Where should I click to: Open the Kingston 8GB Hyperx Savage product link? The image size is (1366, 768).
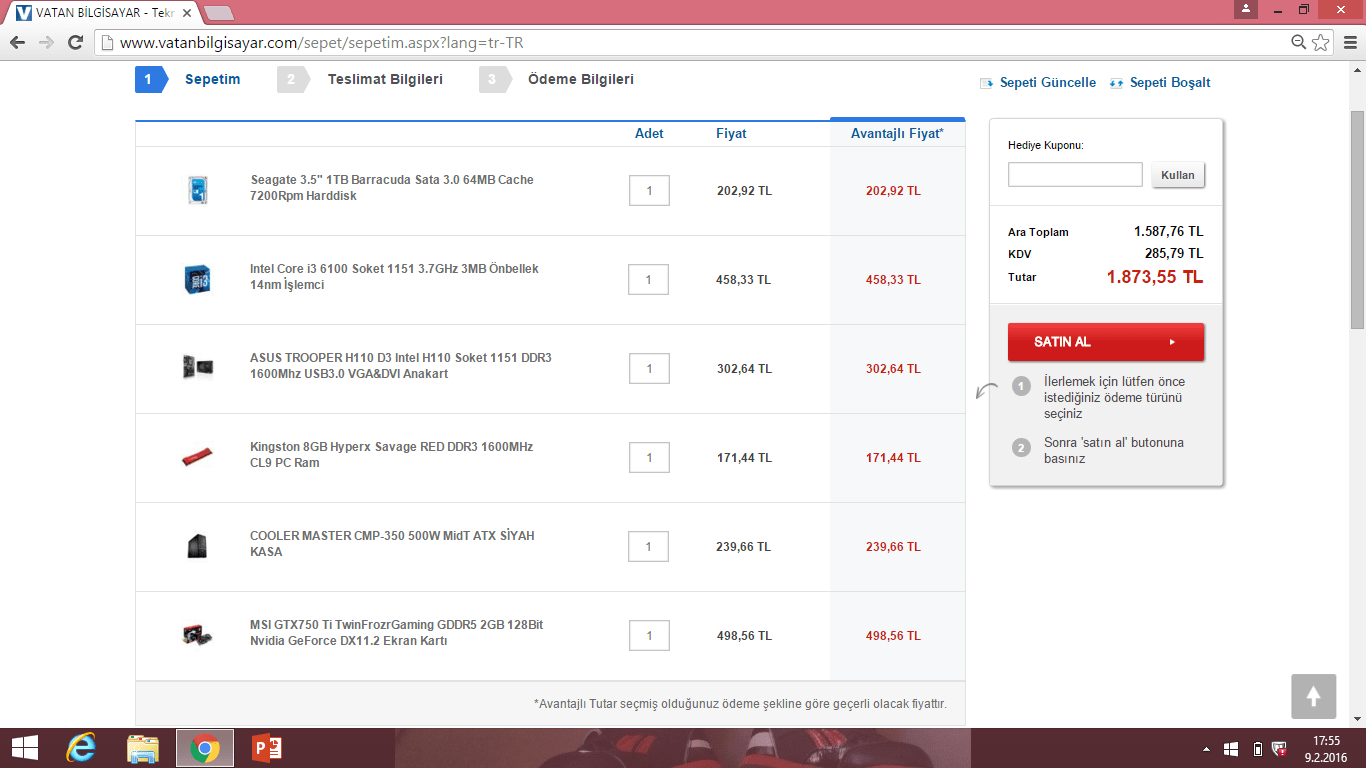click(391, 455)
